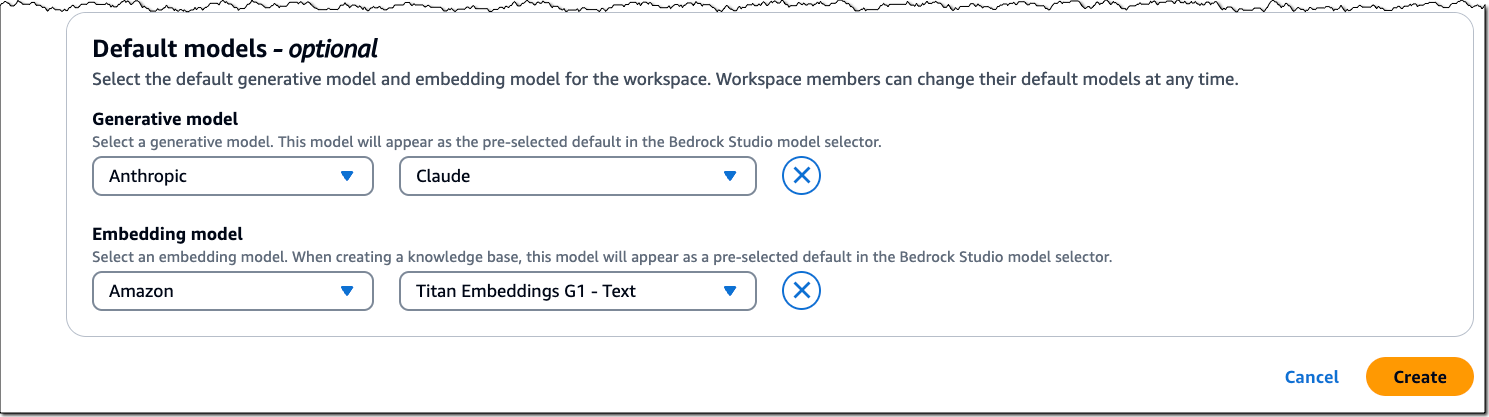
Task: Click the Create button
Action: coord(1420,377)
